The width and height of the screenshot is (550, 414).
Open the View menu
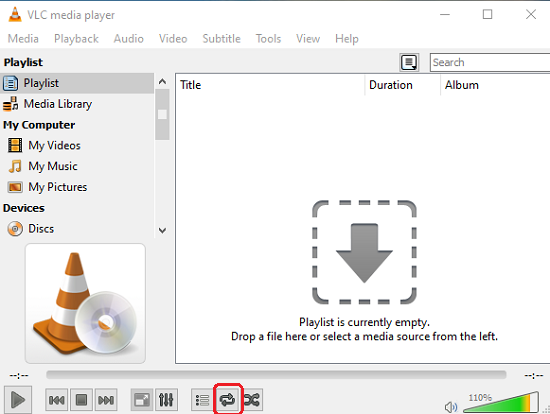click(308, 39)
